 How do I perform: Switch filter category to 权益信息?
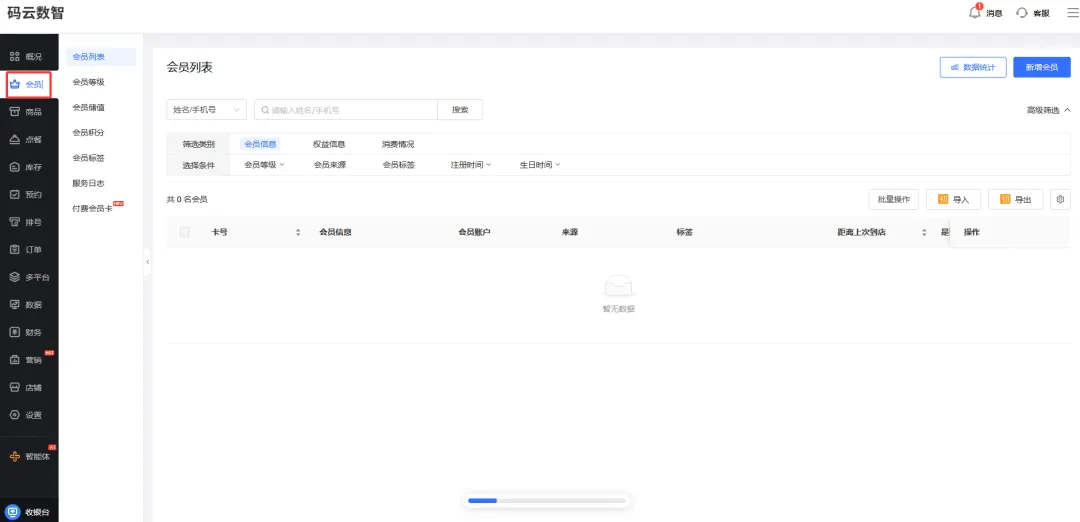coord(329,145)
